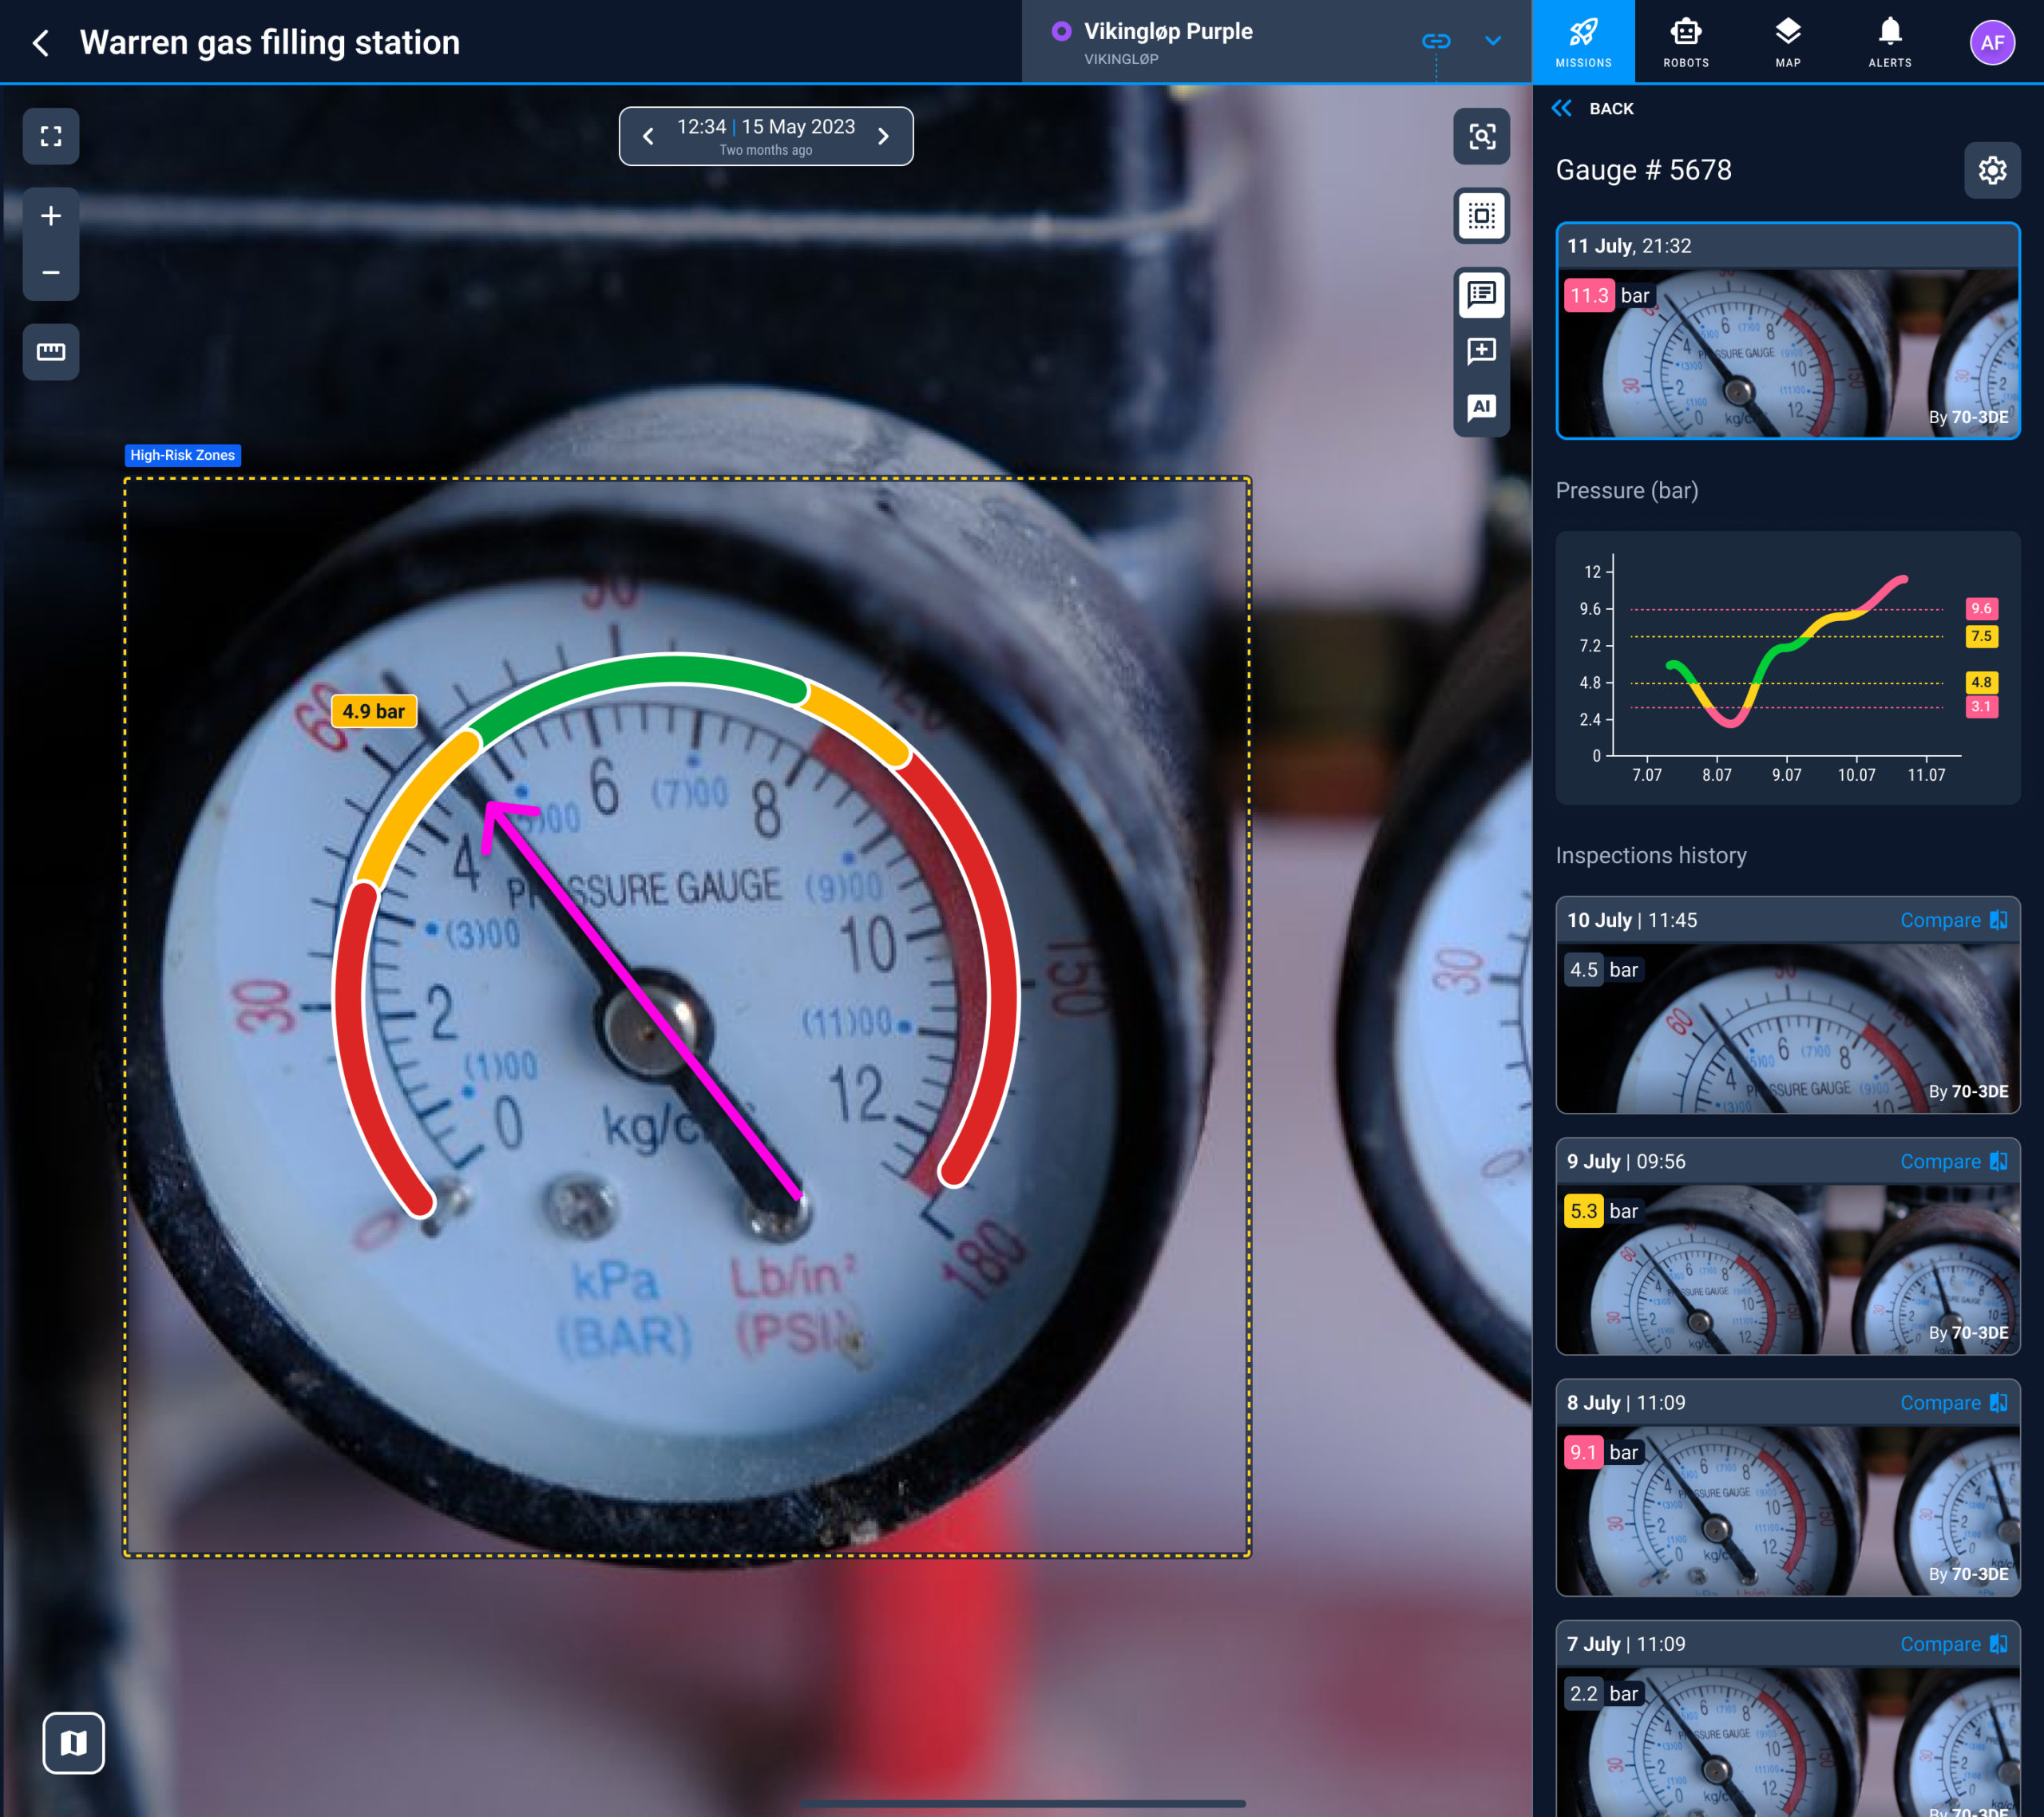The height and width of the screenshot is (1817, 2044).
Task: Open Gauge # 5678 settings gear
Action: (1992, 170)
